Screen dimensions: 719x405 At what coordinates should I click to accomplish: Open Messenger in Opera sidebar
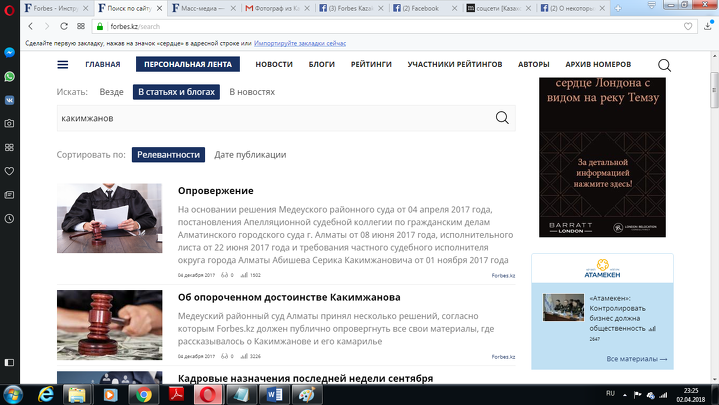coord(9,52)
